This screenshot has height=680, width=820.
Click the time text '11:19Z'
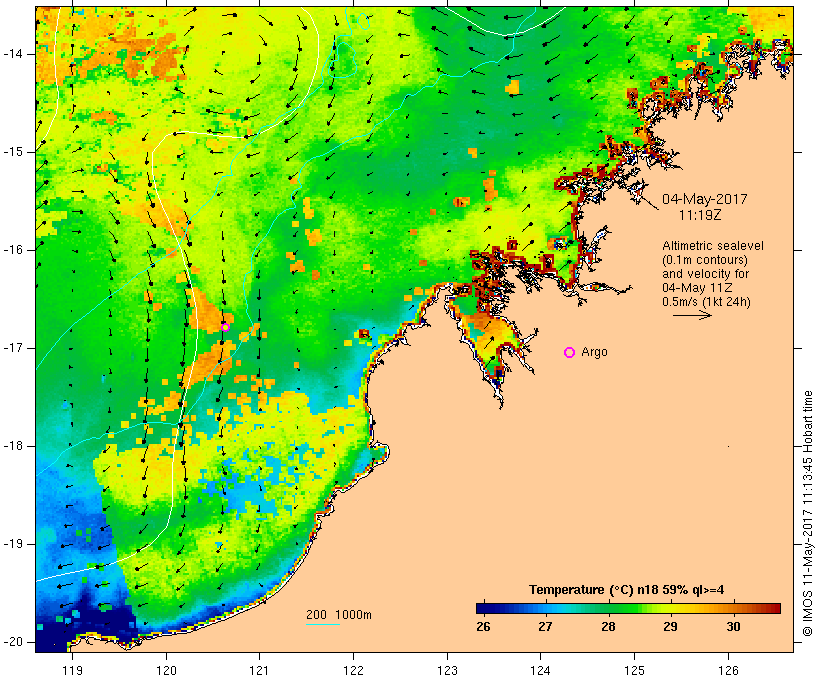tap(700, 215)
